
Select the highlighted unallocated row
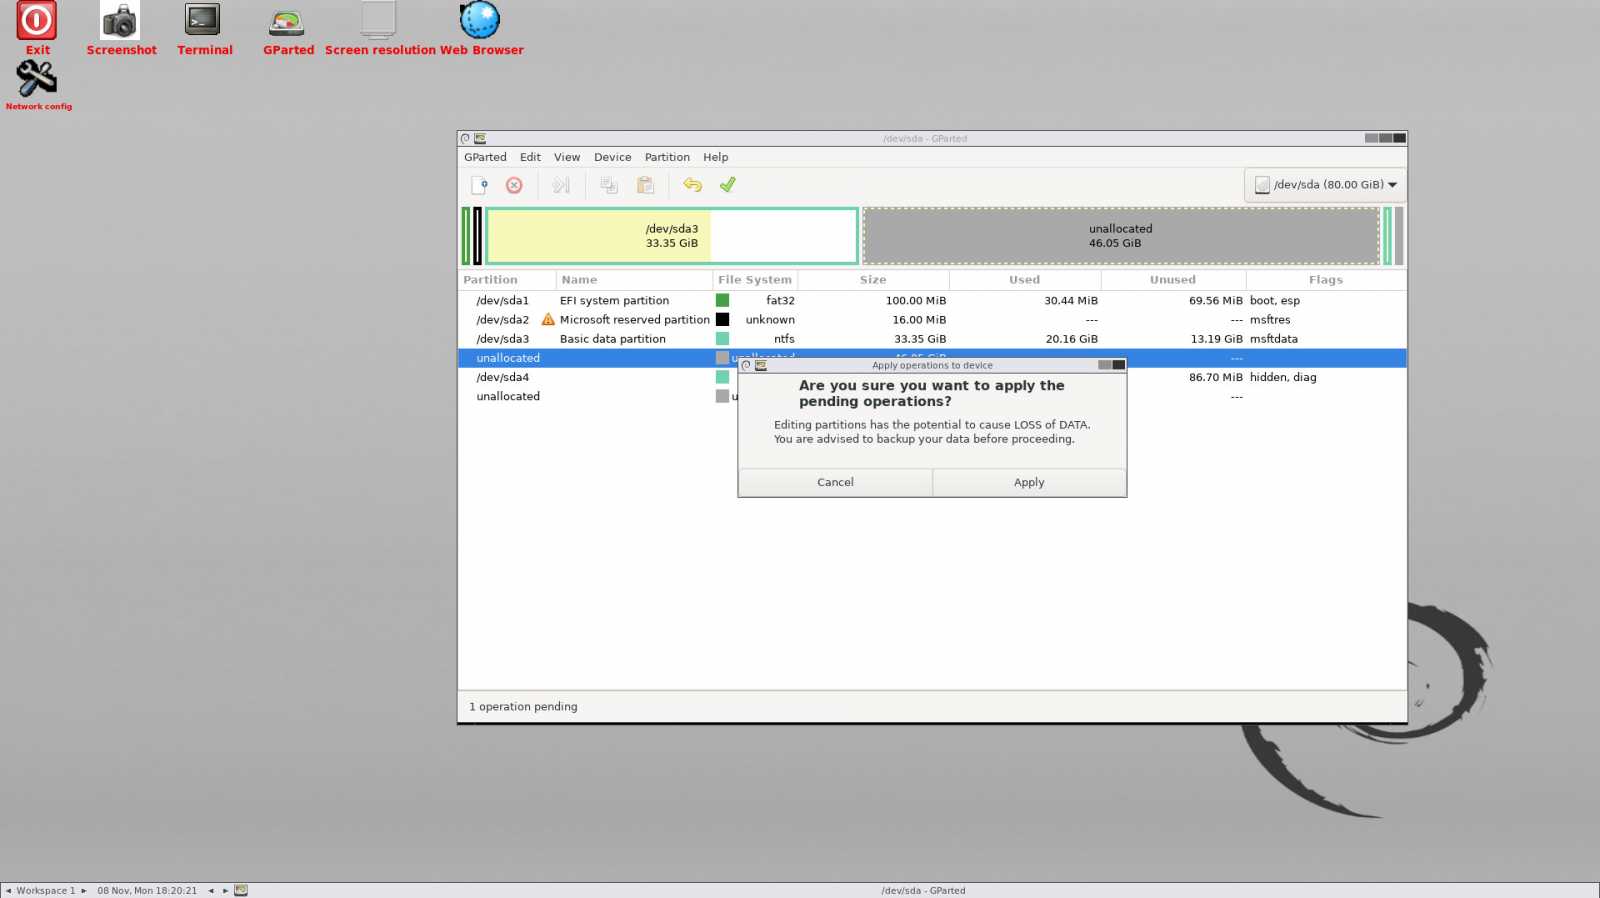[x=932, y=358]
